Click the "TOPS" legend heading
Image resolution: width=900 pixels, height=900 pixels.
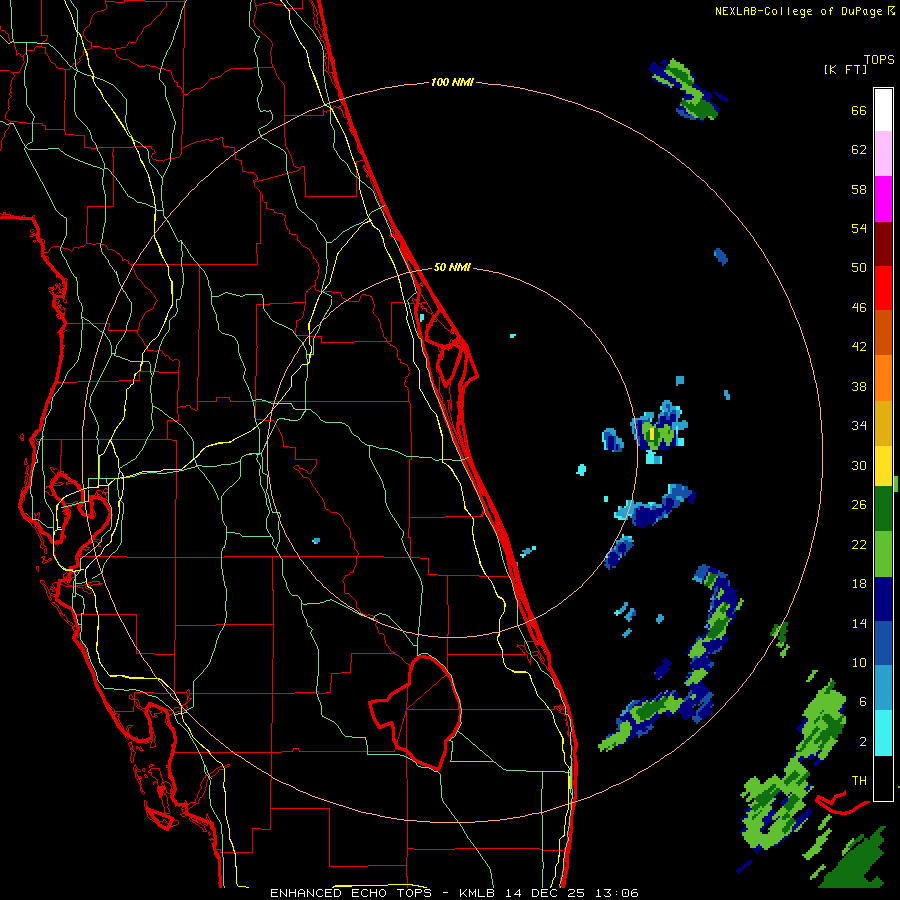tap(879, 60)
